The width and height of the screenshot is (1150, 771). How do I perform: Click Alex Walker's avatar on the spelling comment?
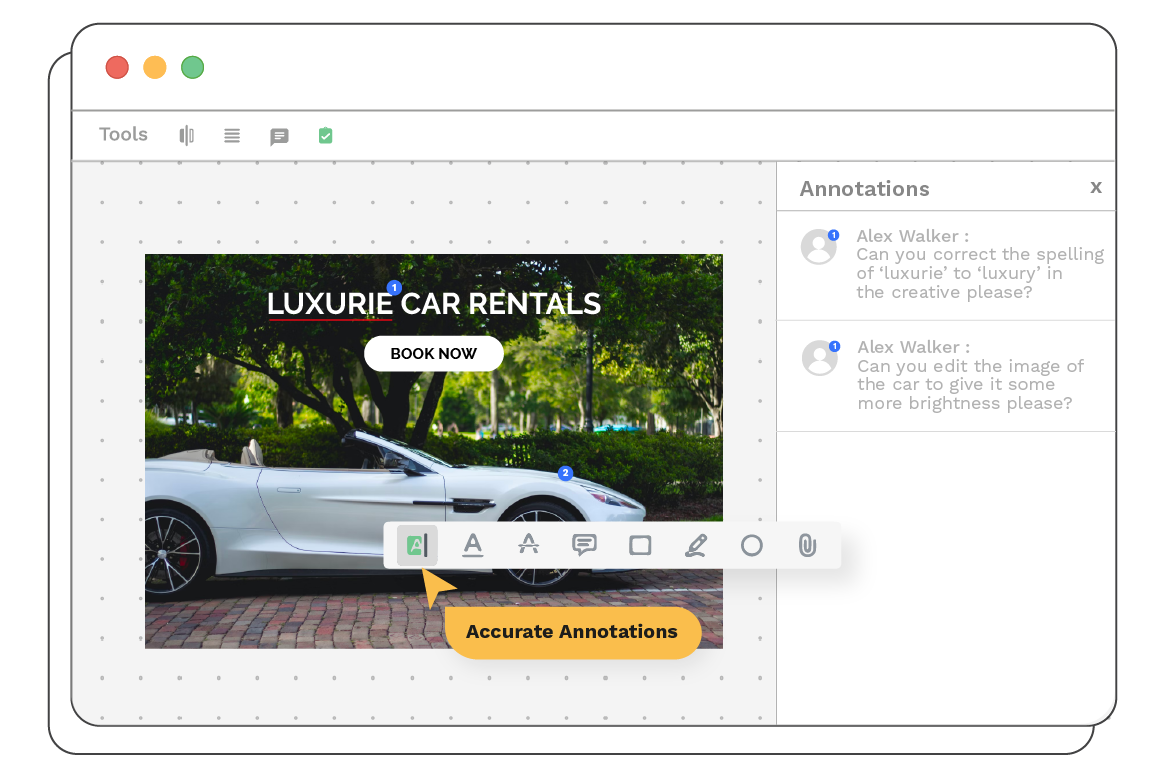click(819, 247)
